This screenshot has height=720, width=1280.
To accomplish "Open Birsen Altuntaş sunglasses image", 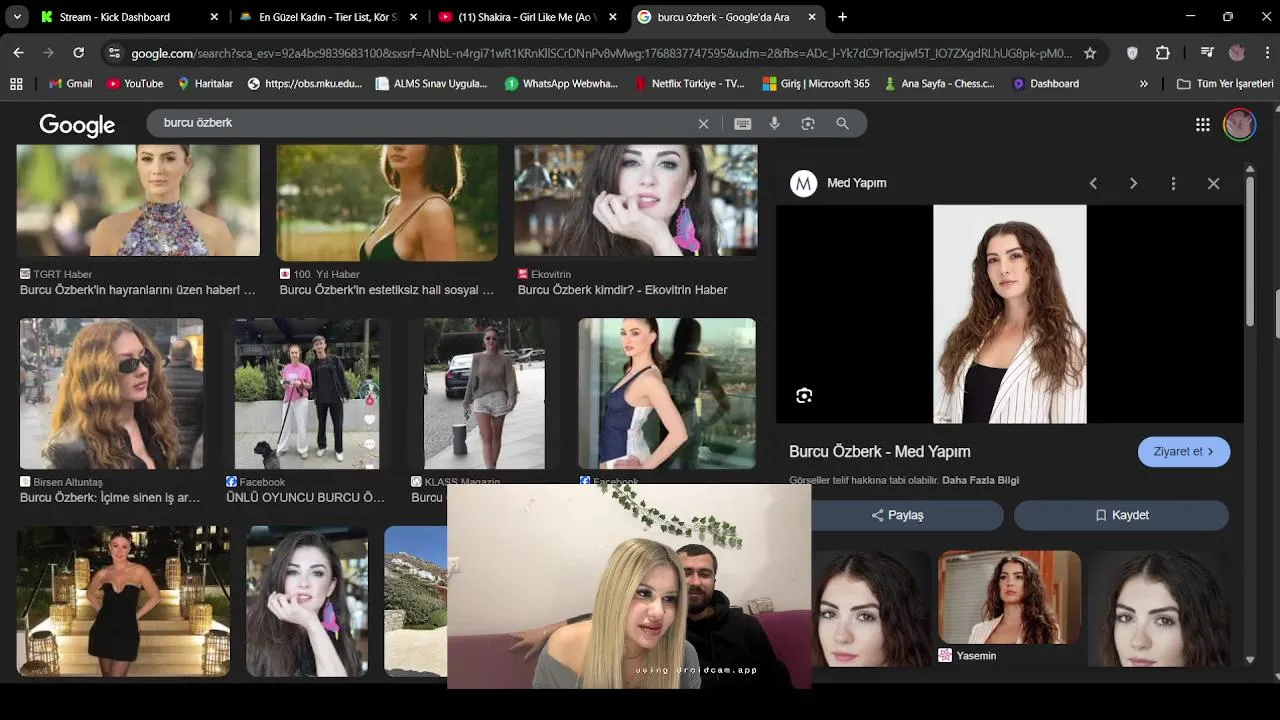I will pyautogui.click(x=111, y=394).
